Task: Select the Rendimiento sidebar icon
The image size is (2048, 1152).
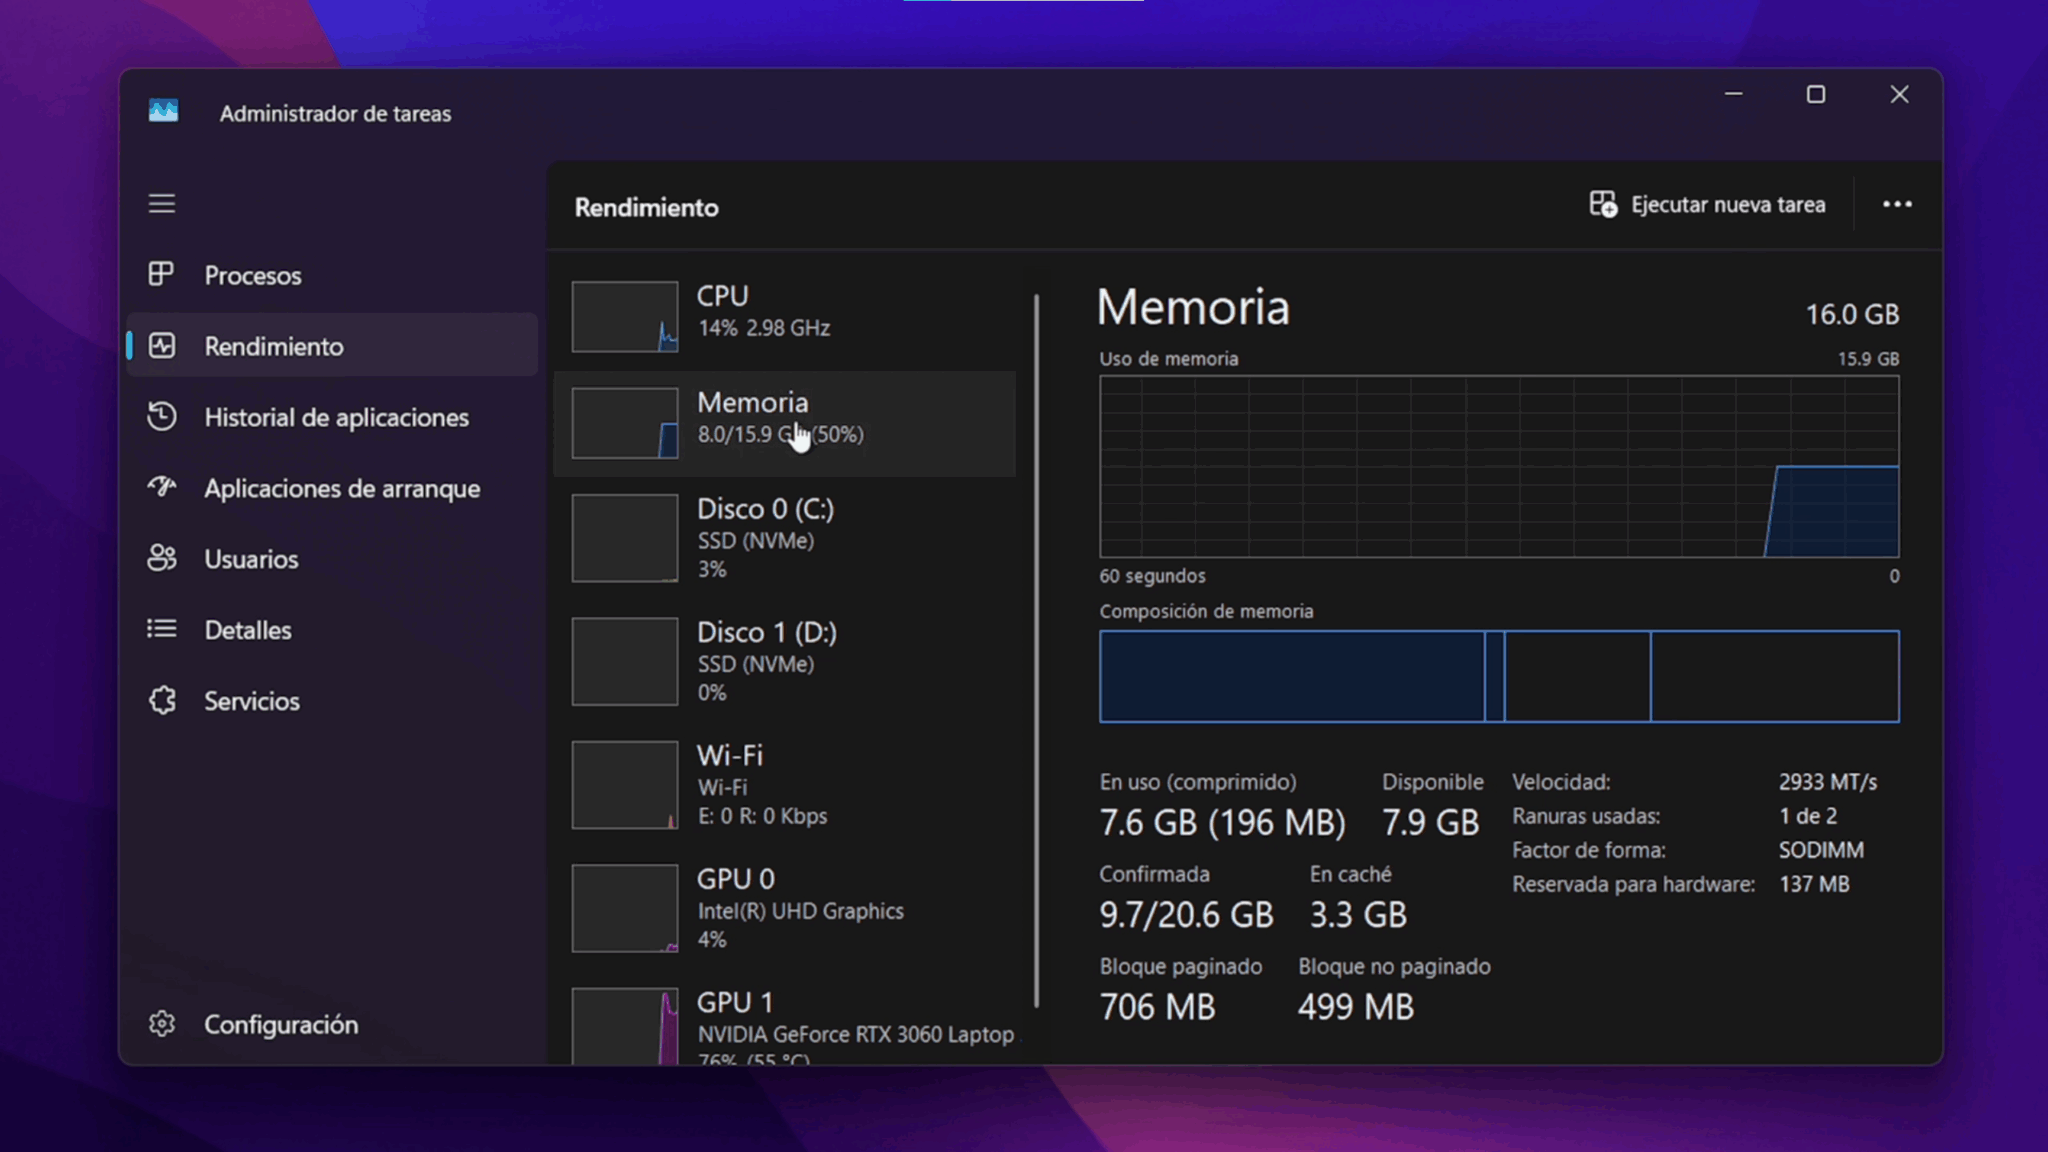Action: point(161,346)
